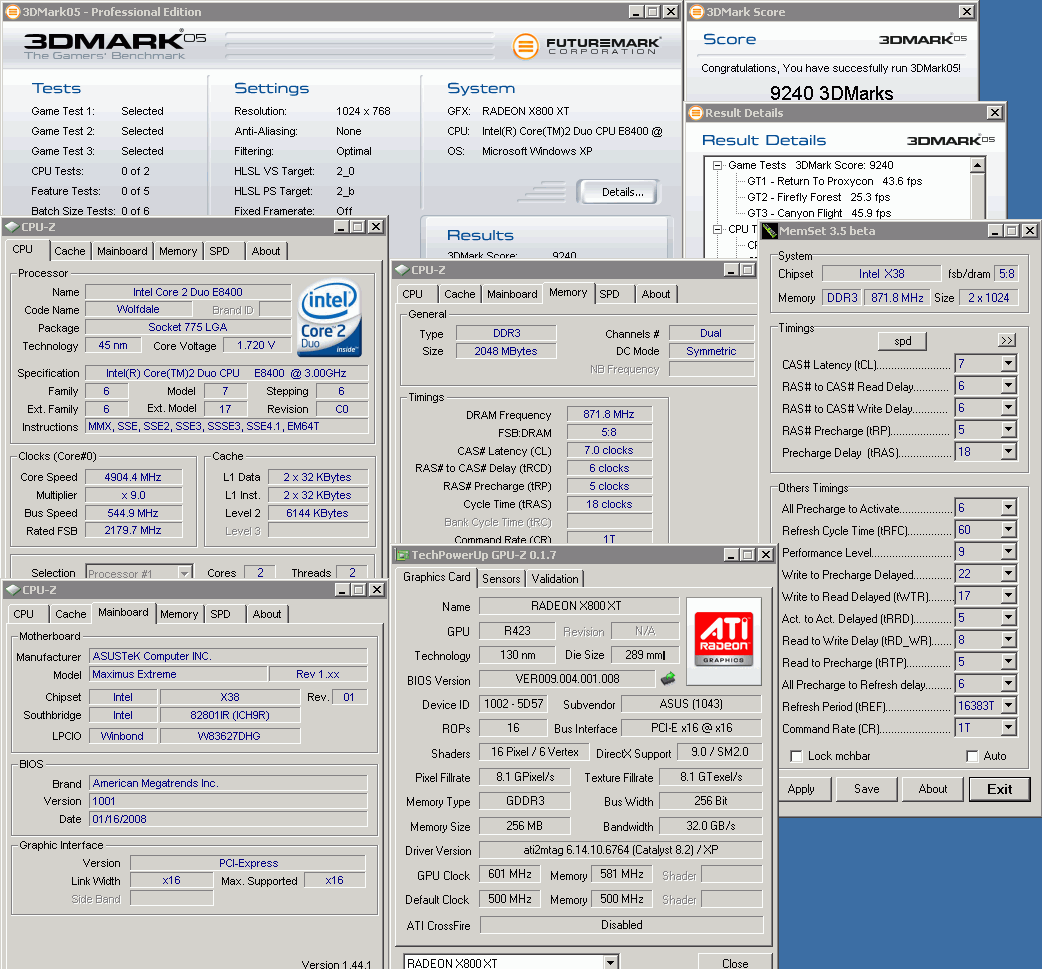Click the Core Speed value 4904.4 MHz
This screenshot has width=1042, height=969.
134,477
